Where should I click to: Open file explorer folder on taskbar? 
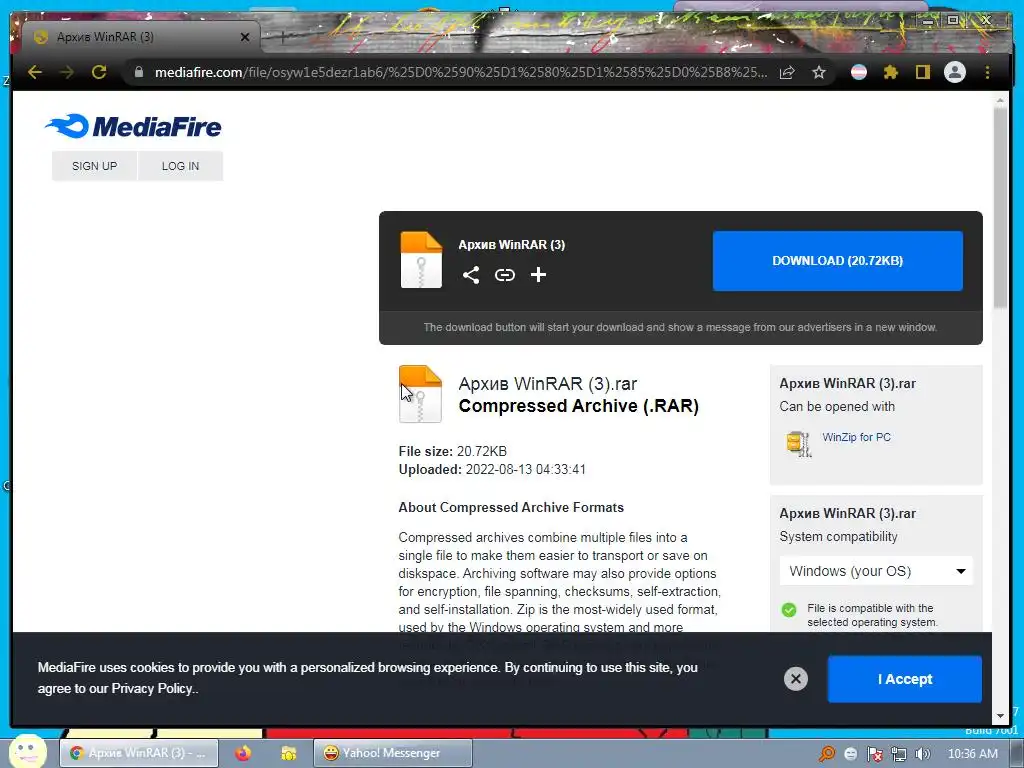click(x=289, y=753)
